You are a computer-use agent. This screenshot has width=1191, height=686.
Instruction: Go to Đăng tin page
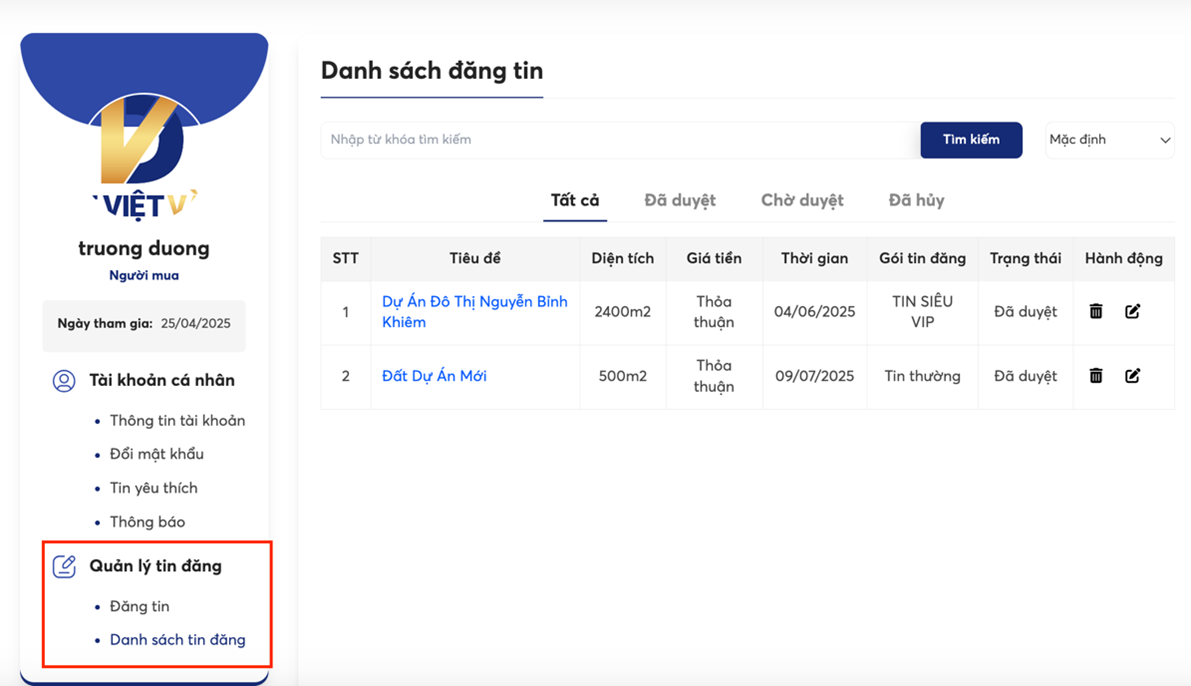tap(140, 606)
